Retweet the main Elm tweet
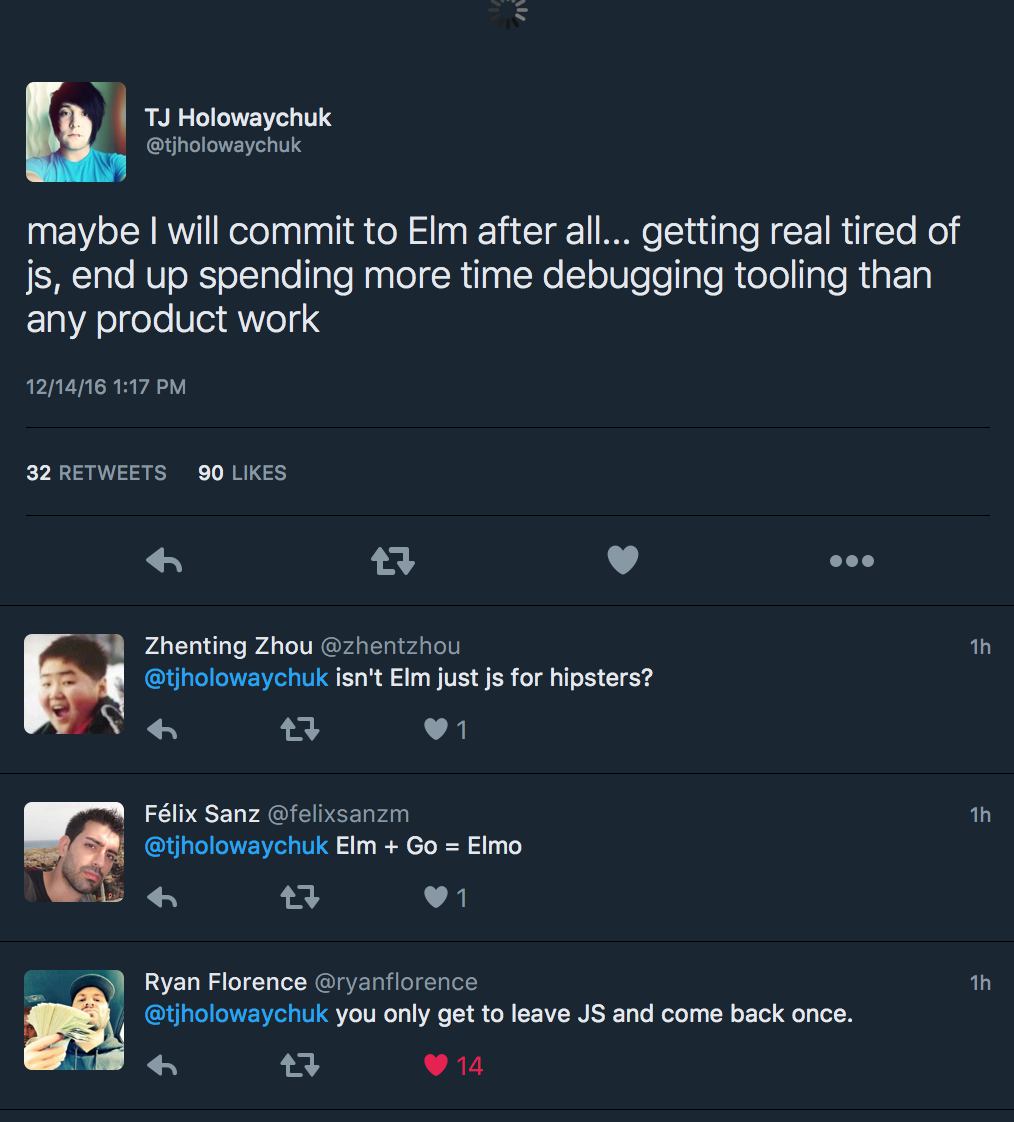This screenshot has width=1014, height=1122. [393, 561]
